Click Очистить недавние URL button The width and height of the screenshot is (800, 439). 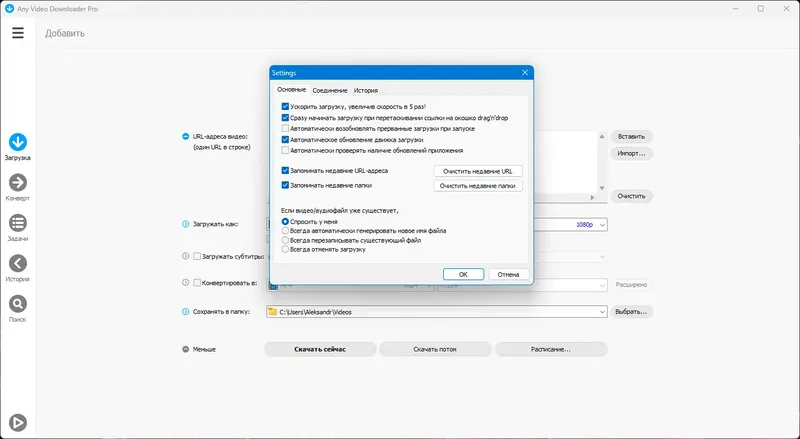[x=478, y=171]
